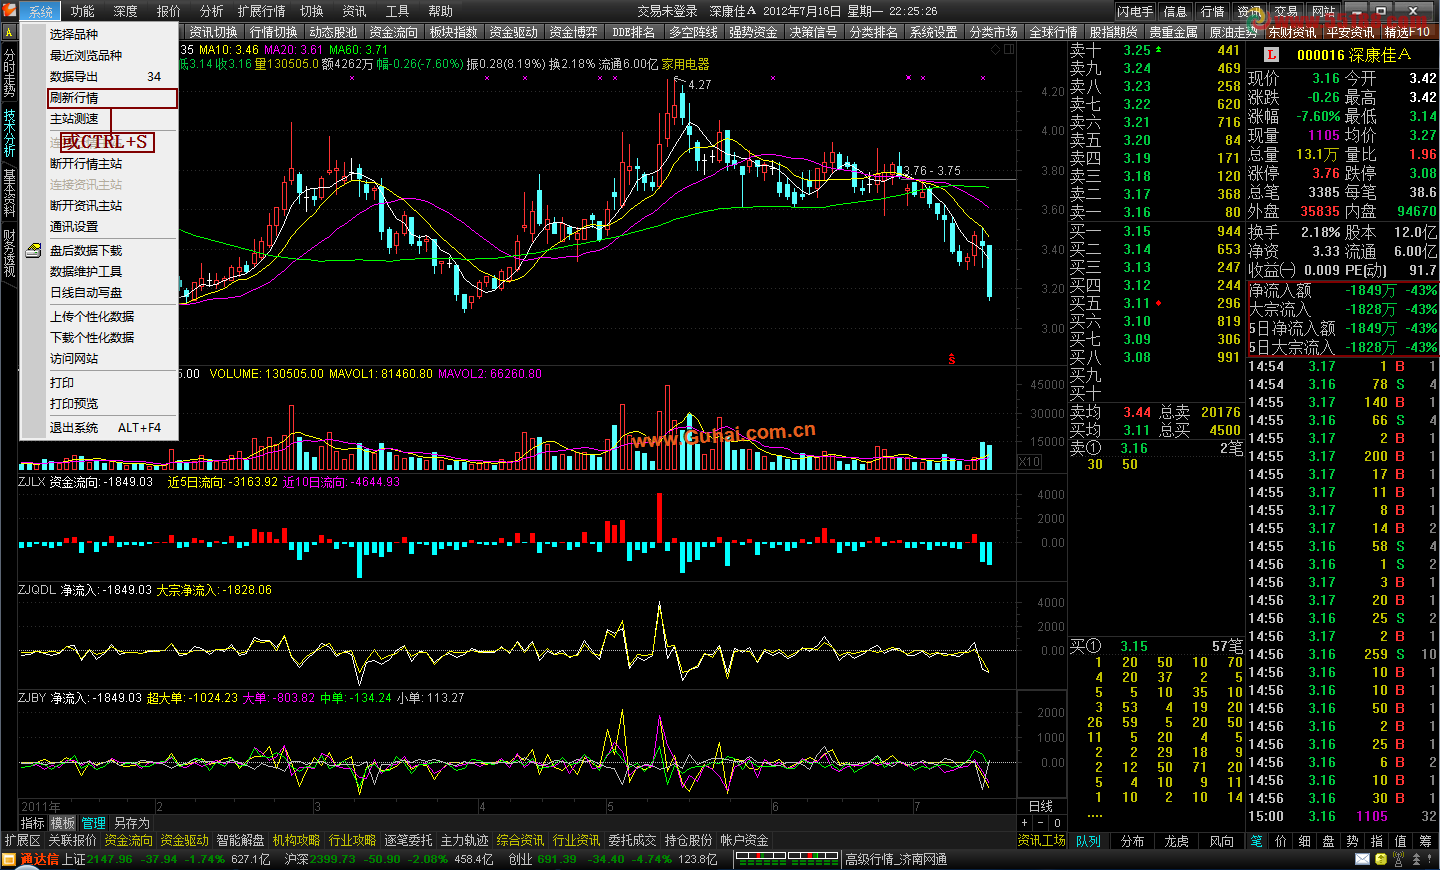Click the 网站 top-right button
This screenshot has width=1440, height=870.
[x=1323, y=11]
